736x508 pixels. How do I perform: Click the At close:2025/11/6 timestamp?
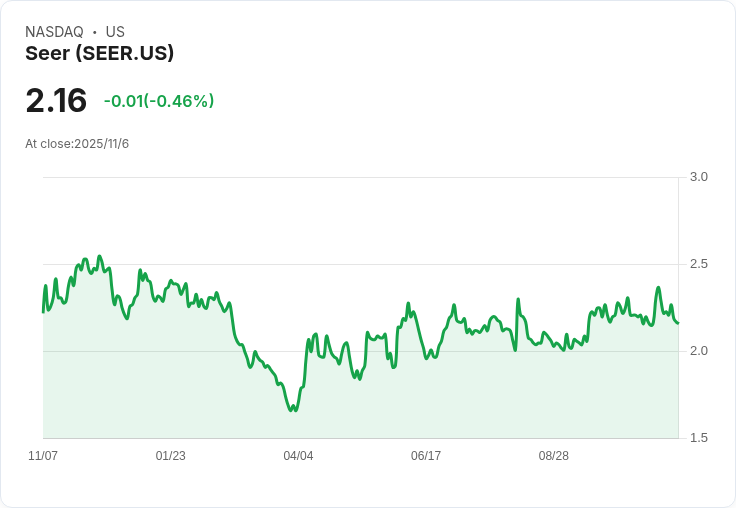(x=77, y=144)
